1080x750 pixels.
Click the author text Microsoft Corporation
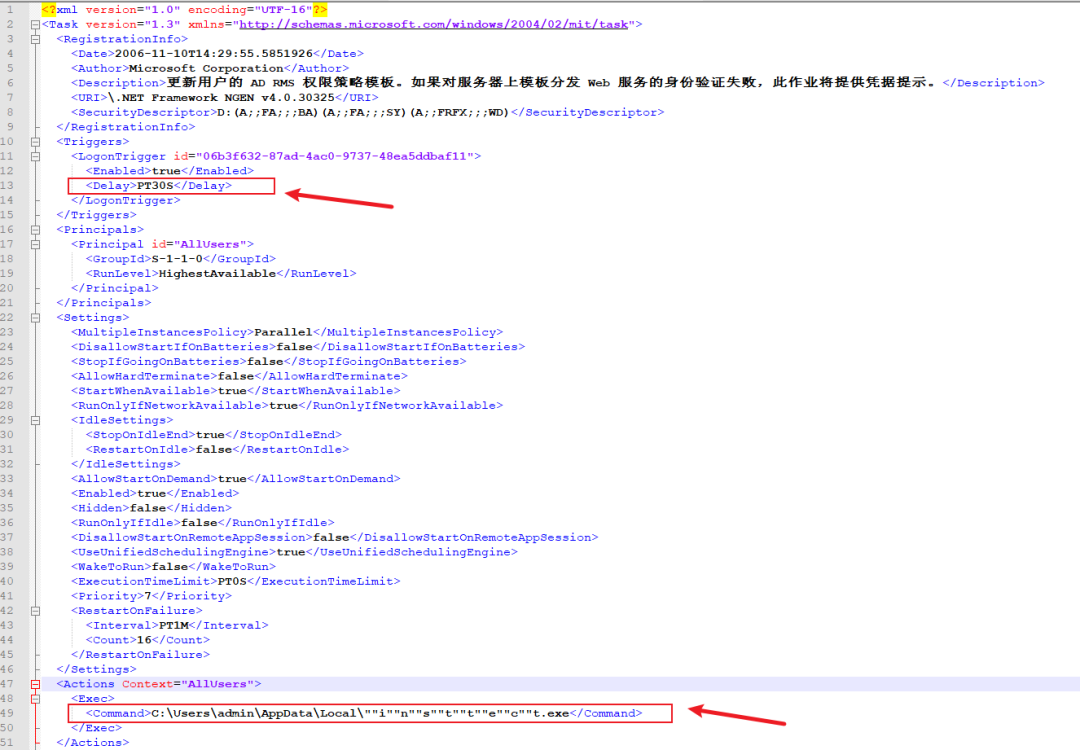tap(206, 68)
